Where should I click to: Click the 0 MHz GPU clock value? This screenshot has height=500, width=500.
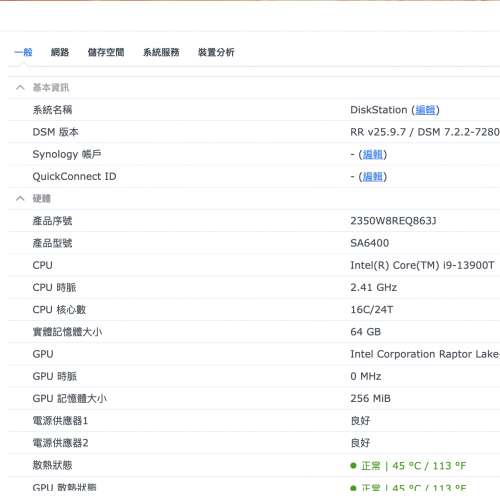coord(366,376)
